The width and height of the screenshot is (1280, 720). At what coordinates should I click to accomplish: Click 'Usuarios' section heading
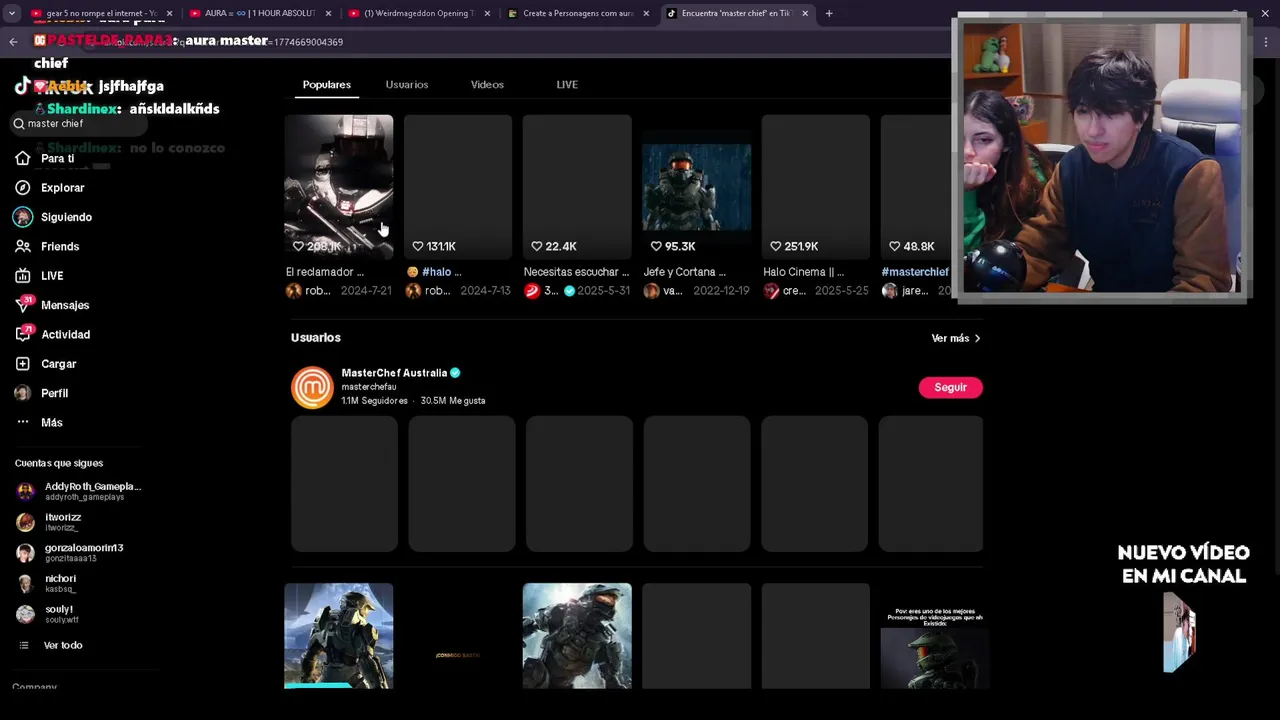click(316, 338)
